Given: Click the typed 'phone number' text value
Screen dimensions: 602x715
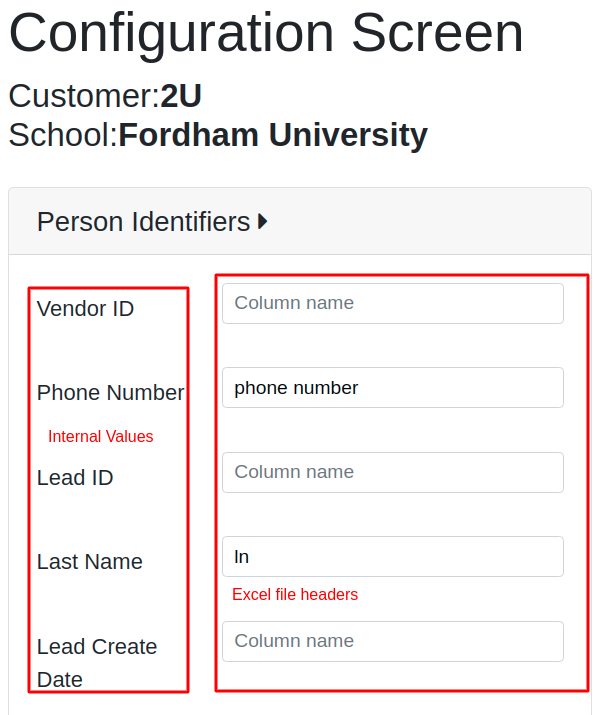Looking at the screenshot, I should point(296,388).
